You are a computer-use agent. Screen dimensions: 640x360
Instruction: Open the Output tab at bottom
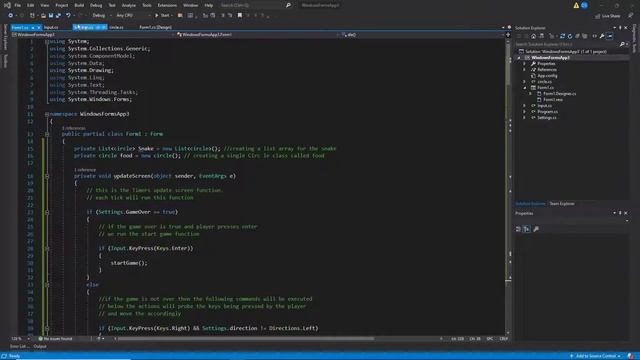40,347
